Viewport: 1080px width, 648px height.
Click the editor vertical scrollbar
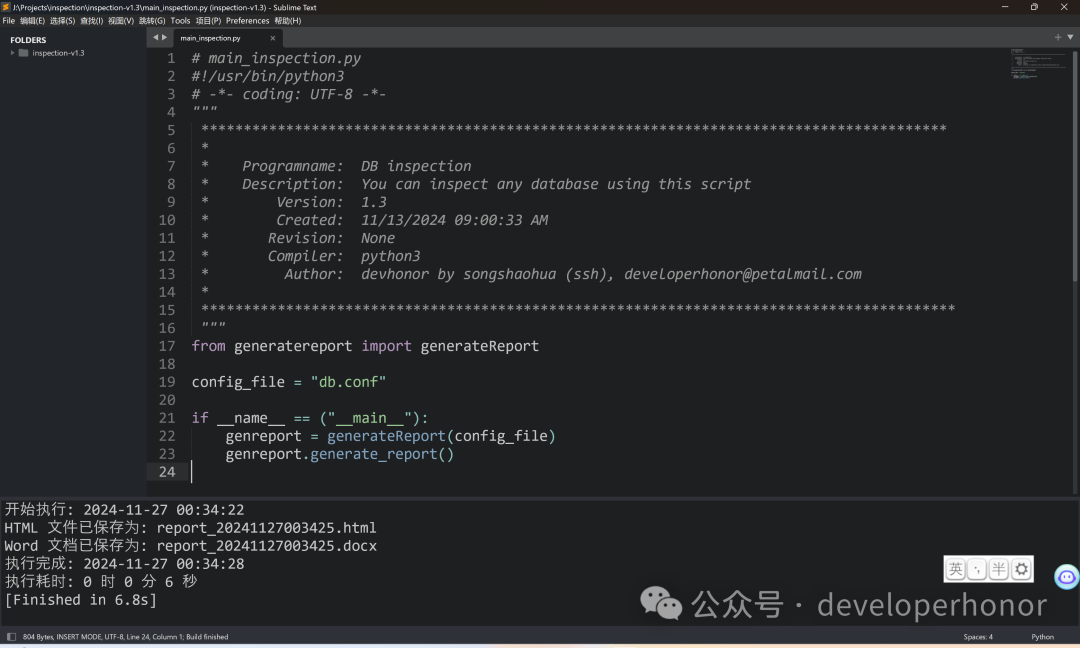coord(1075,165)
